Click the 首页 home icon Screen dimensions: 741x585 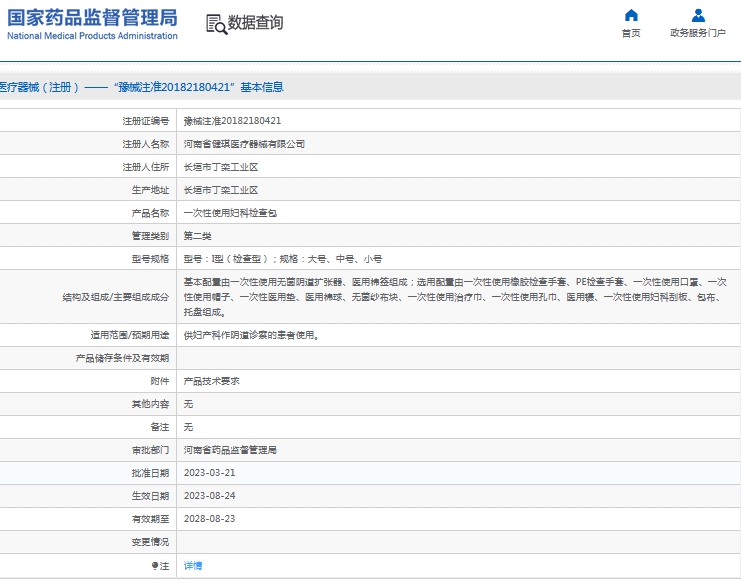pyautogui.click(x=631, y=16)
